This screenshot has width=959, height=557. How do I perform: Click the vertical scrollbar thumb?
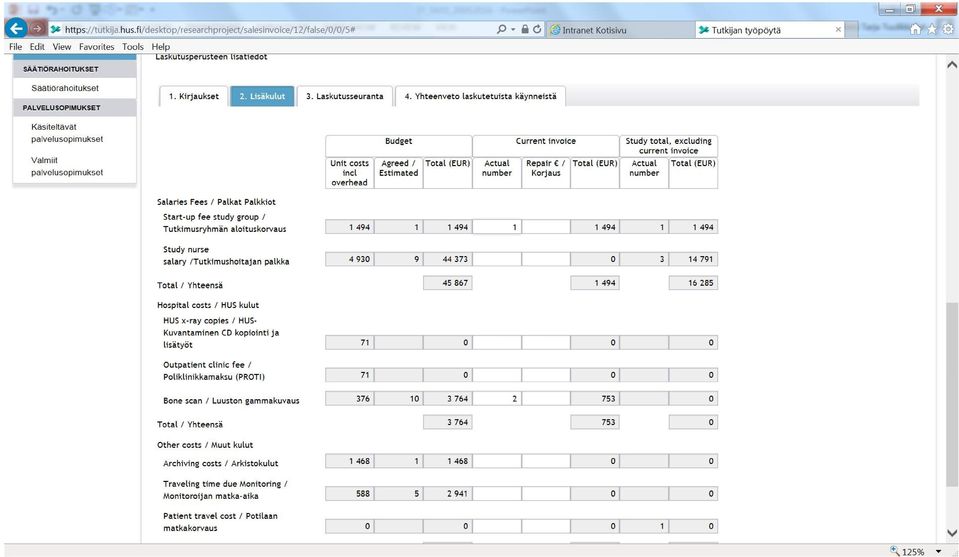[952, 395]
